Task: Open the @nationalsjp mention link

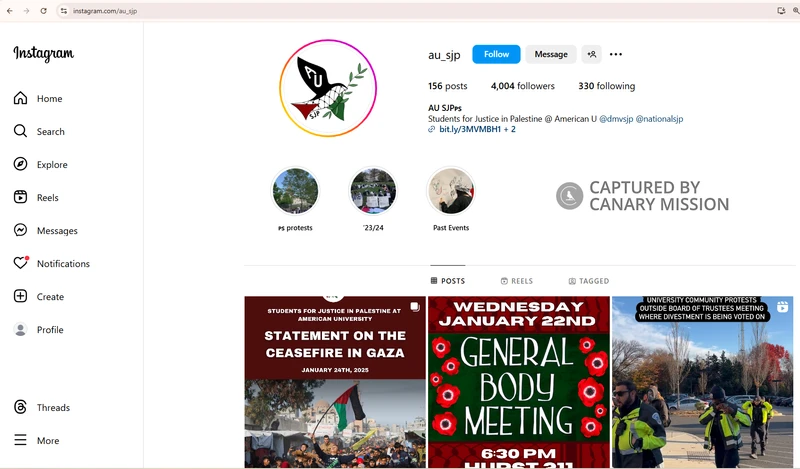Action: point(659,119)
